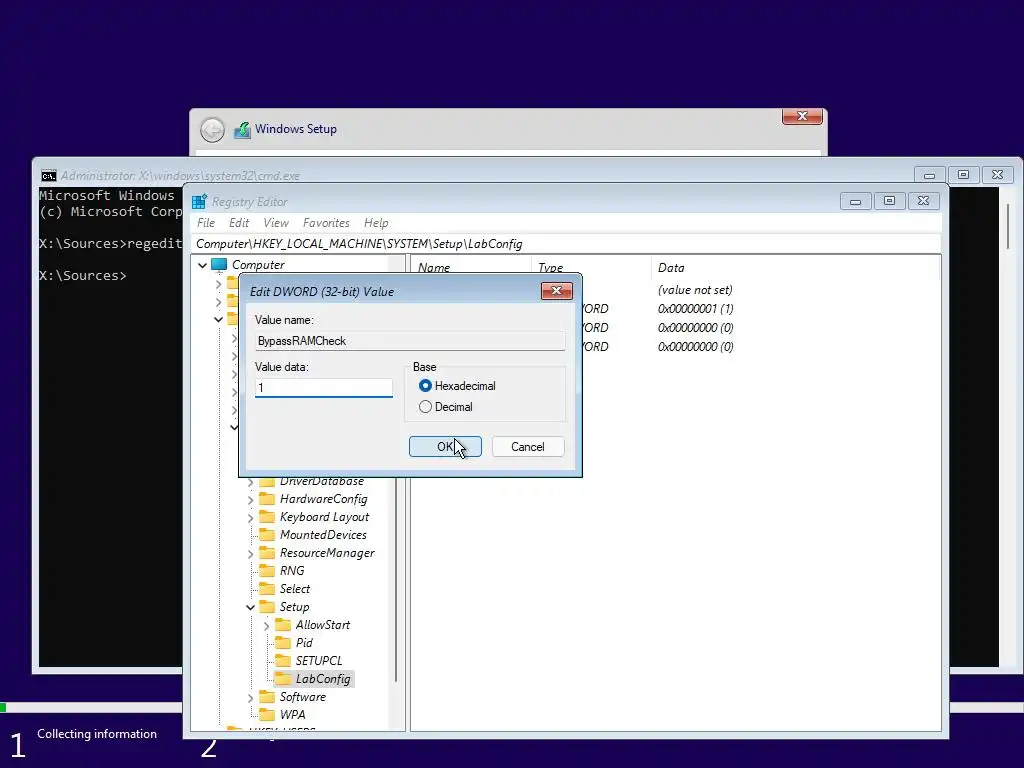This screenshot has width=1024, height=768.
Task: Close the Edit DWORD dialog with X
Action: [556, 291]
